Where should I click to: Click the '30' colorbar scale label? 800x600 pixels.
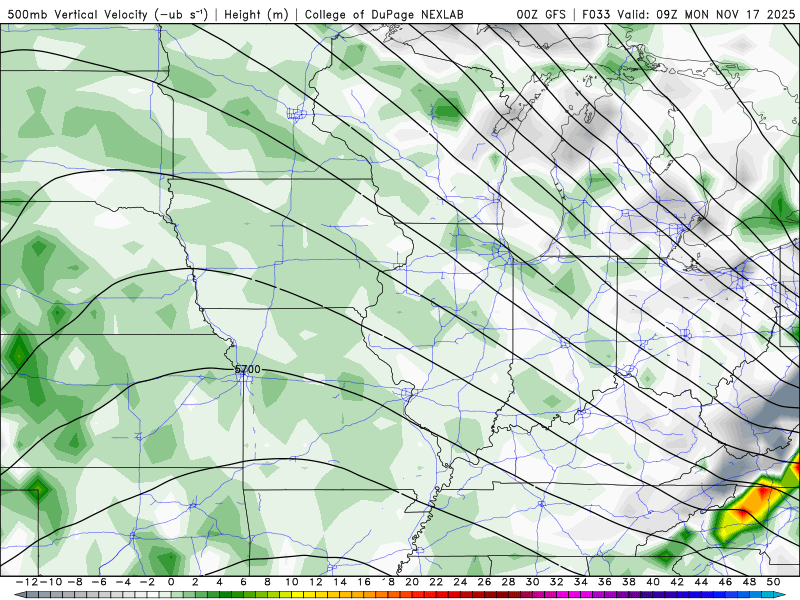click(x=532, y=582)
